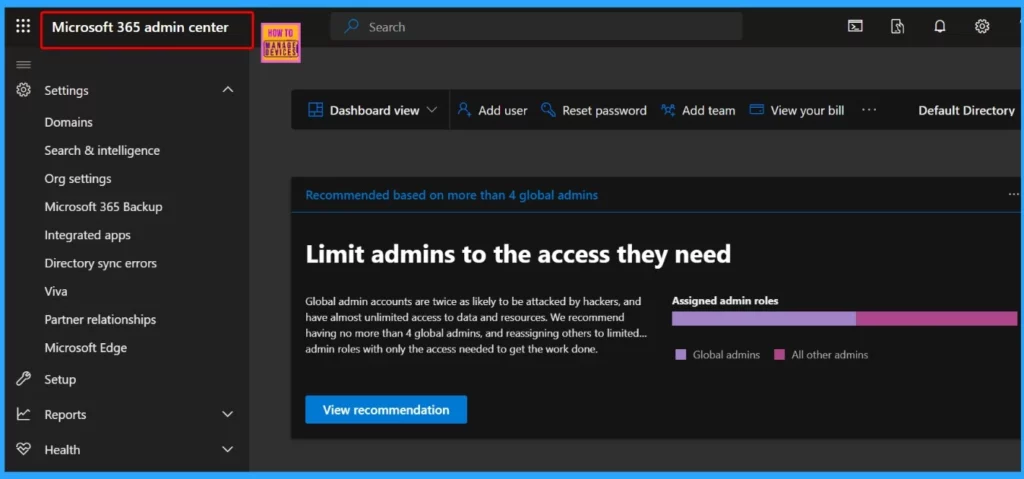Open Microsoft Edge settings
This screenshot has width=1024, height=479.
[86, 348]
